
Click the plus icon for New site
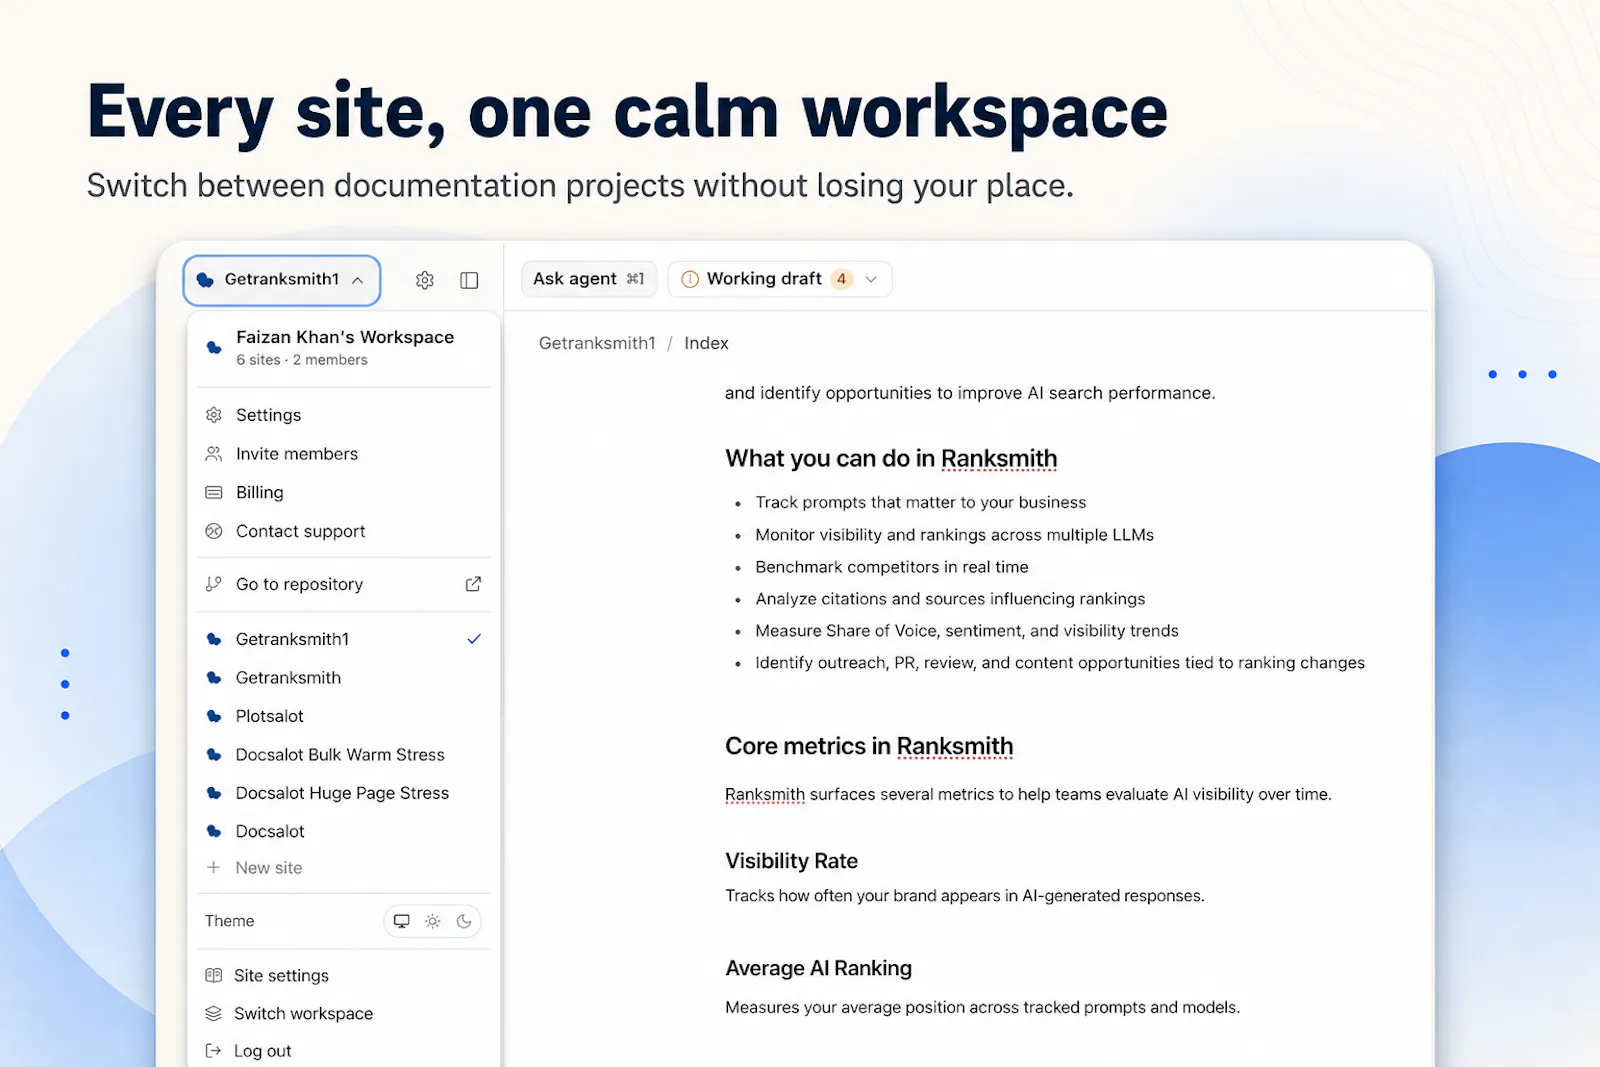pyautogui.click(x=213, y=867)
